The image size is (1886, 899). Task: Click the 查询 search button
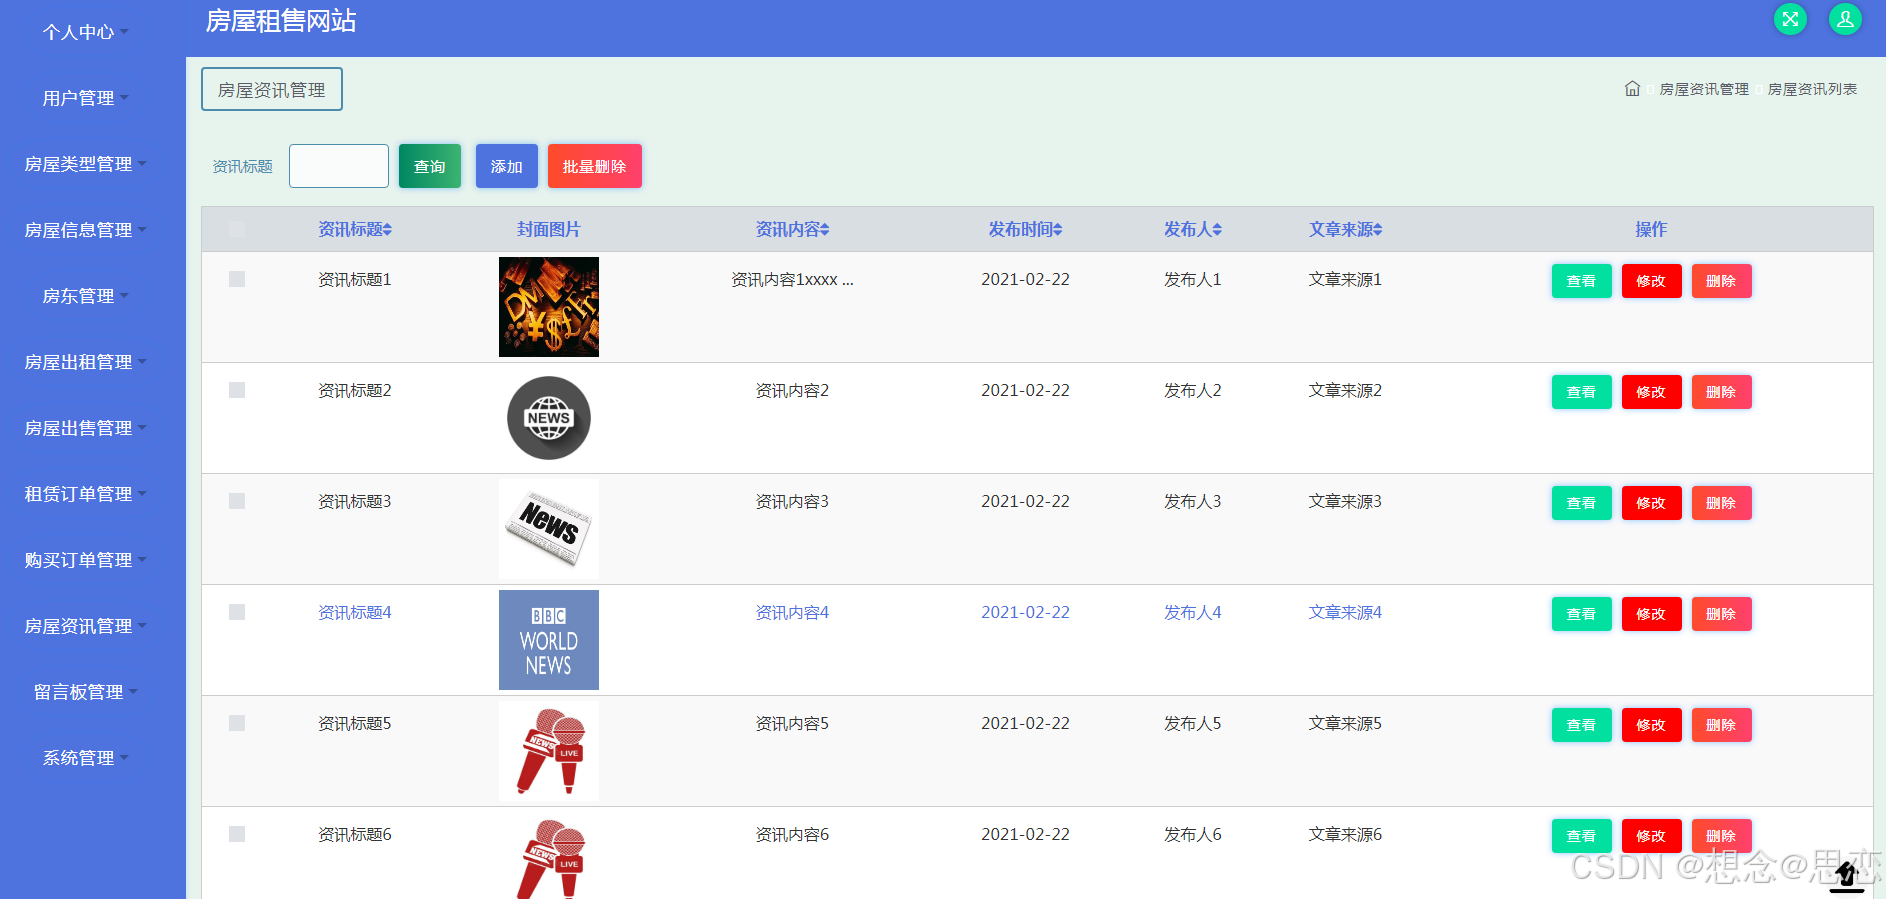(x=430, y=166)
